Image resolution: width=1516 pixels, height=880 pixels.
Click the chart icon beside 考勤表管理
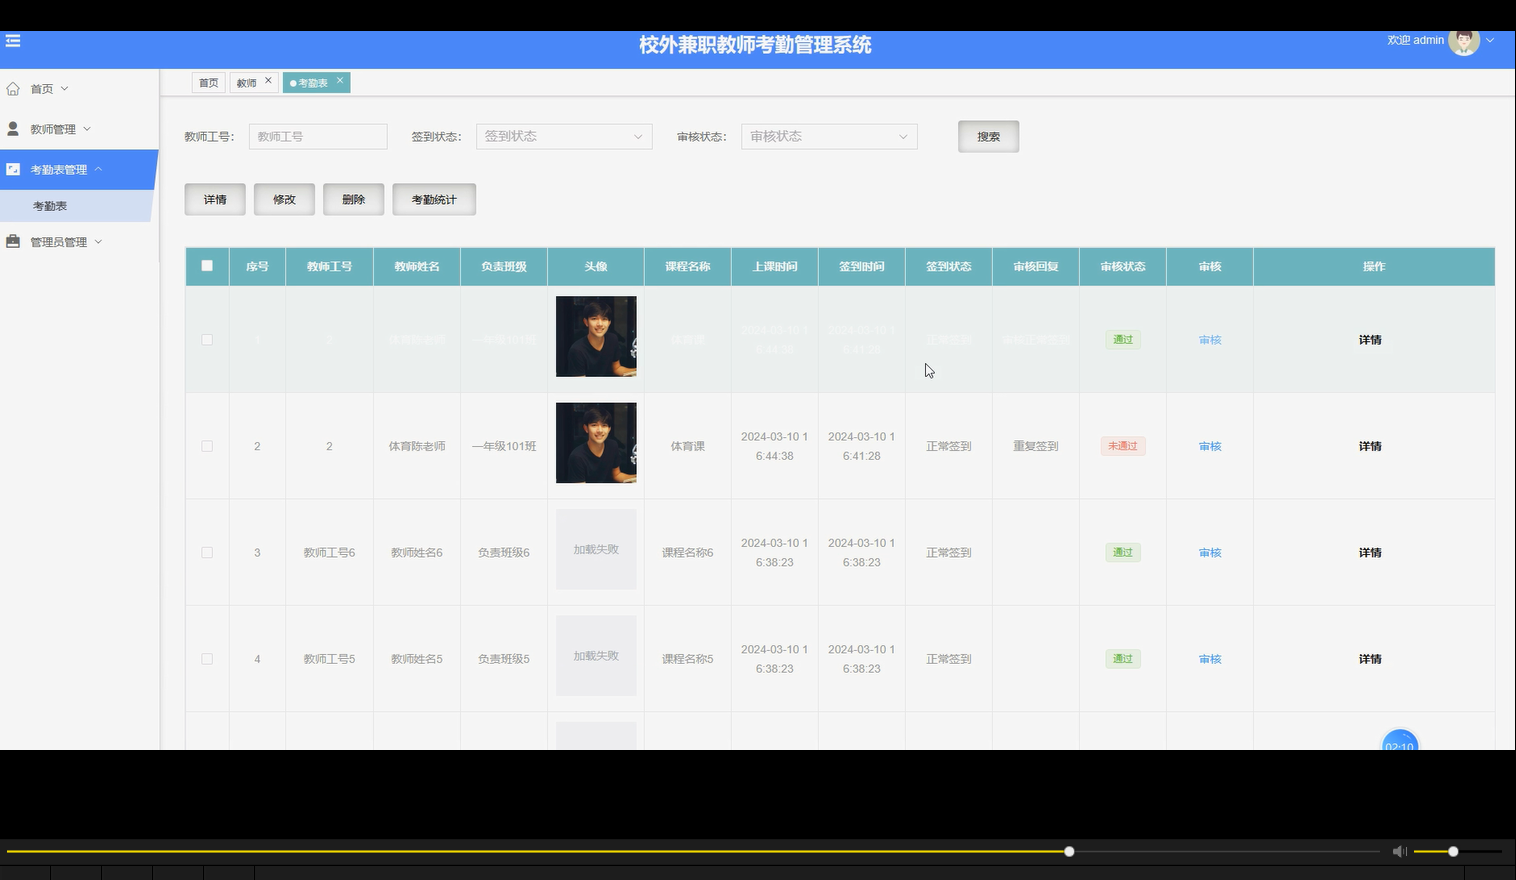click(x=13, y=169)
